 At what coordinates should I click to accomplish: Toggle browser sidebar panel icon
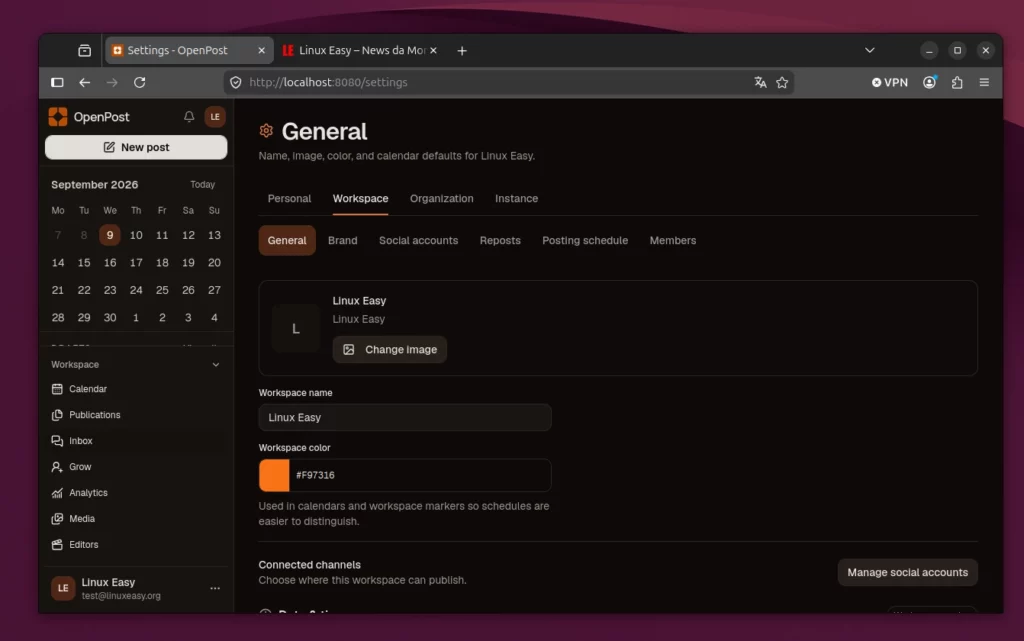tap(57, 82)
